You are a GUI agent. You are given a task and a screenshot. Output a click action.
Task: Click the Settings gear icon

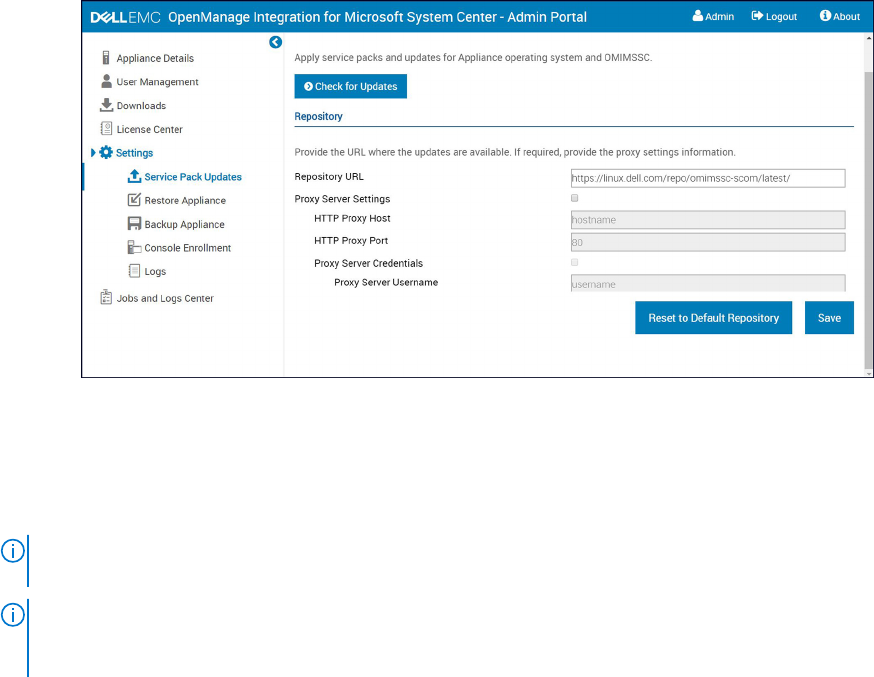click(x=106, y=153)
